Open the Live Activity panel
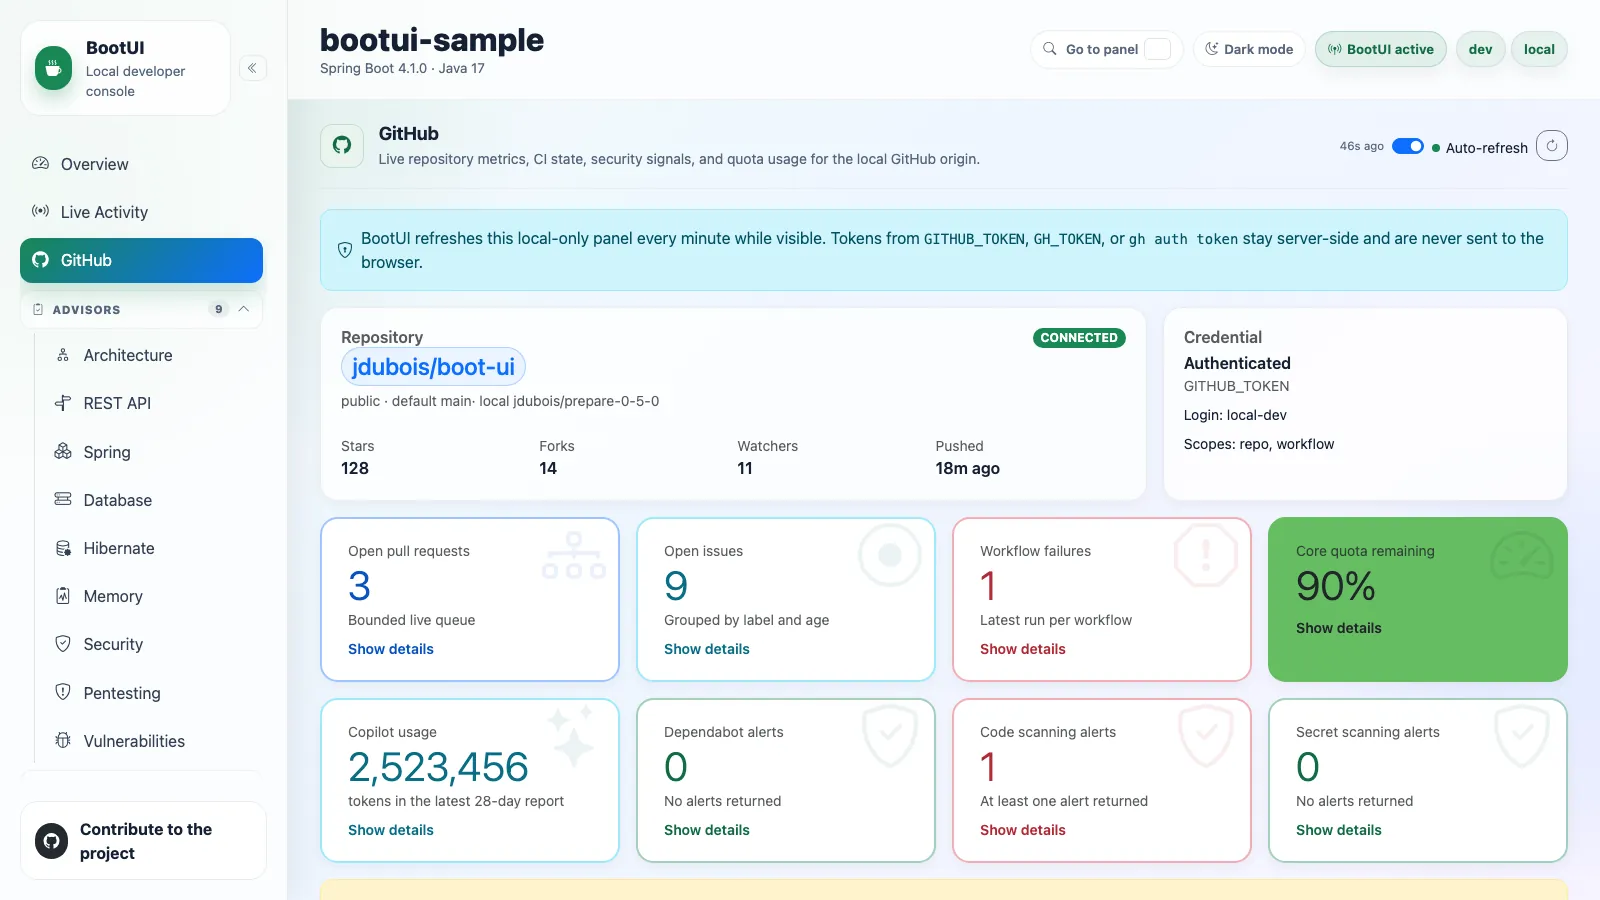The image size is (1600, 900). [x=141, y=212]
